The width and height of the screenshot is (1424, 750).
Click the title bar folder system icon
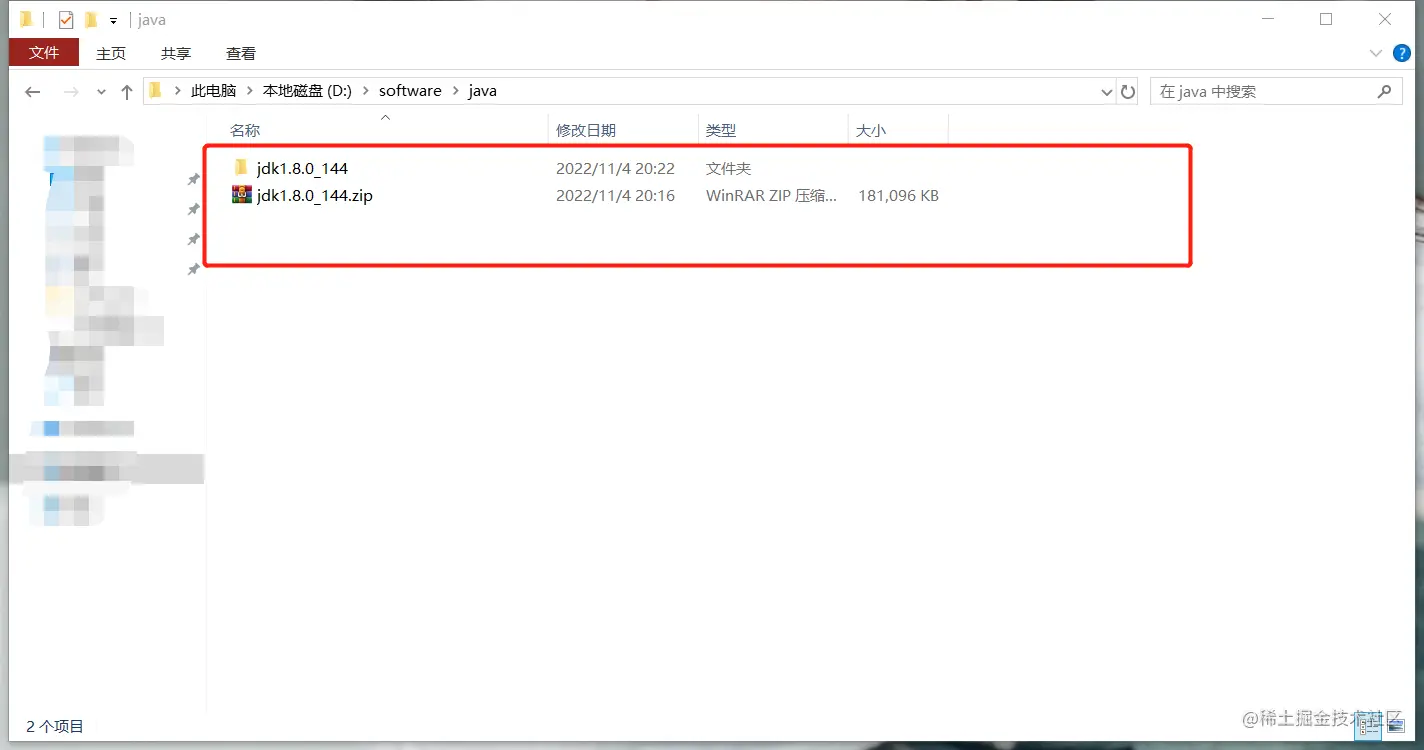pyautogui.click(x=27, y=19)
